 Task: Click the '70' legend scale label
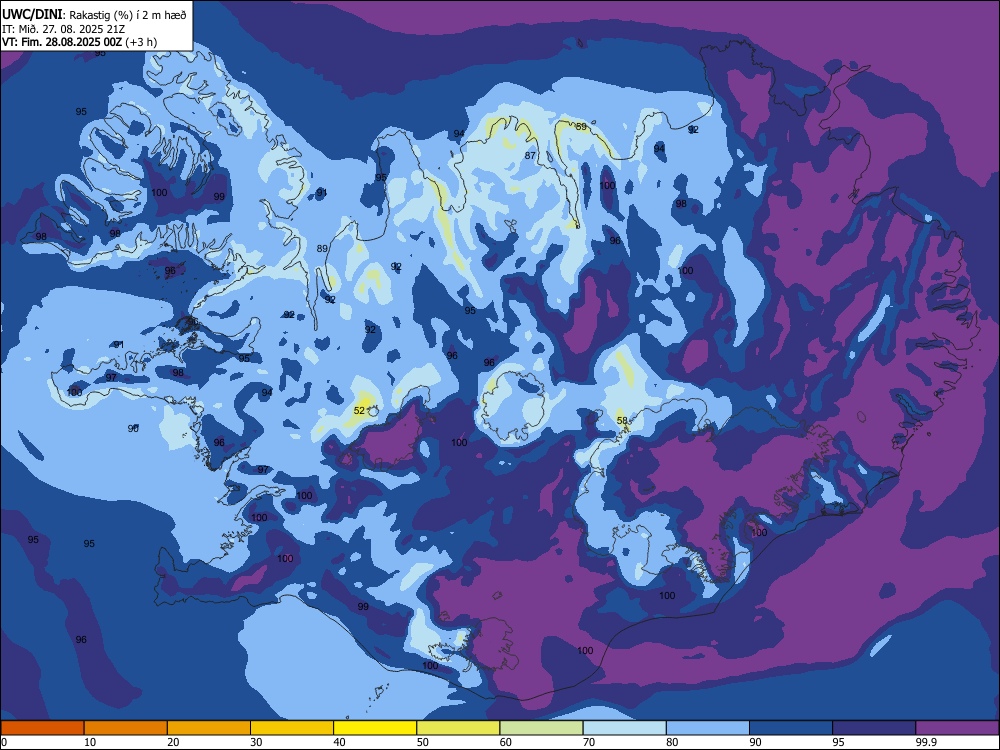tap(589, 742)
